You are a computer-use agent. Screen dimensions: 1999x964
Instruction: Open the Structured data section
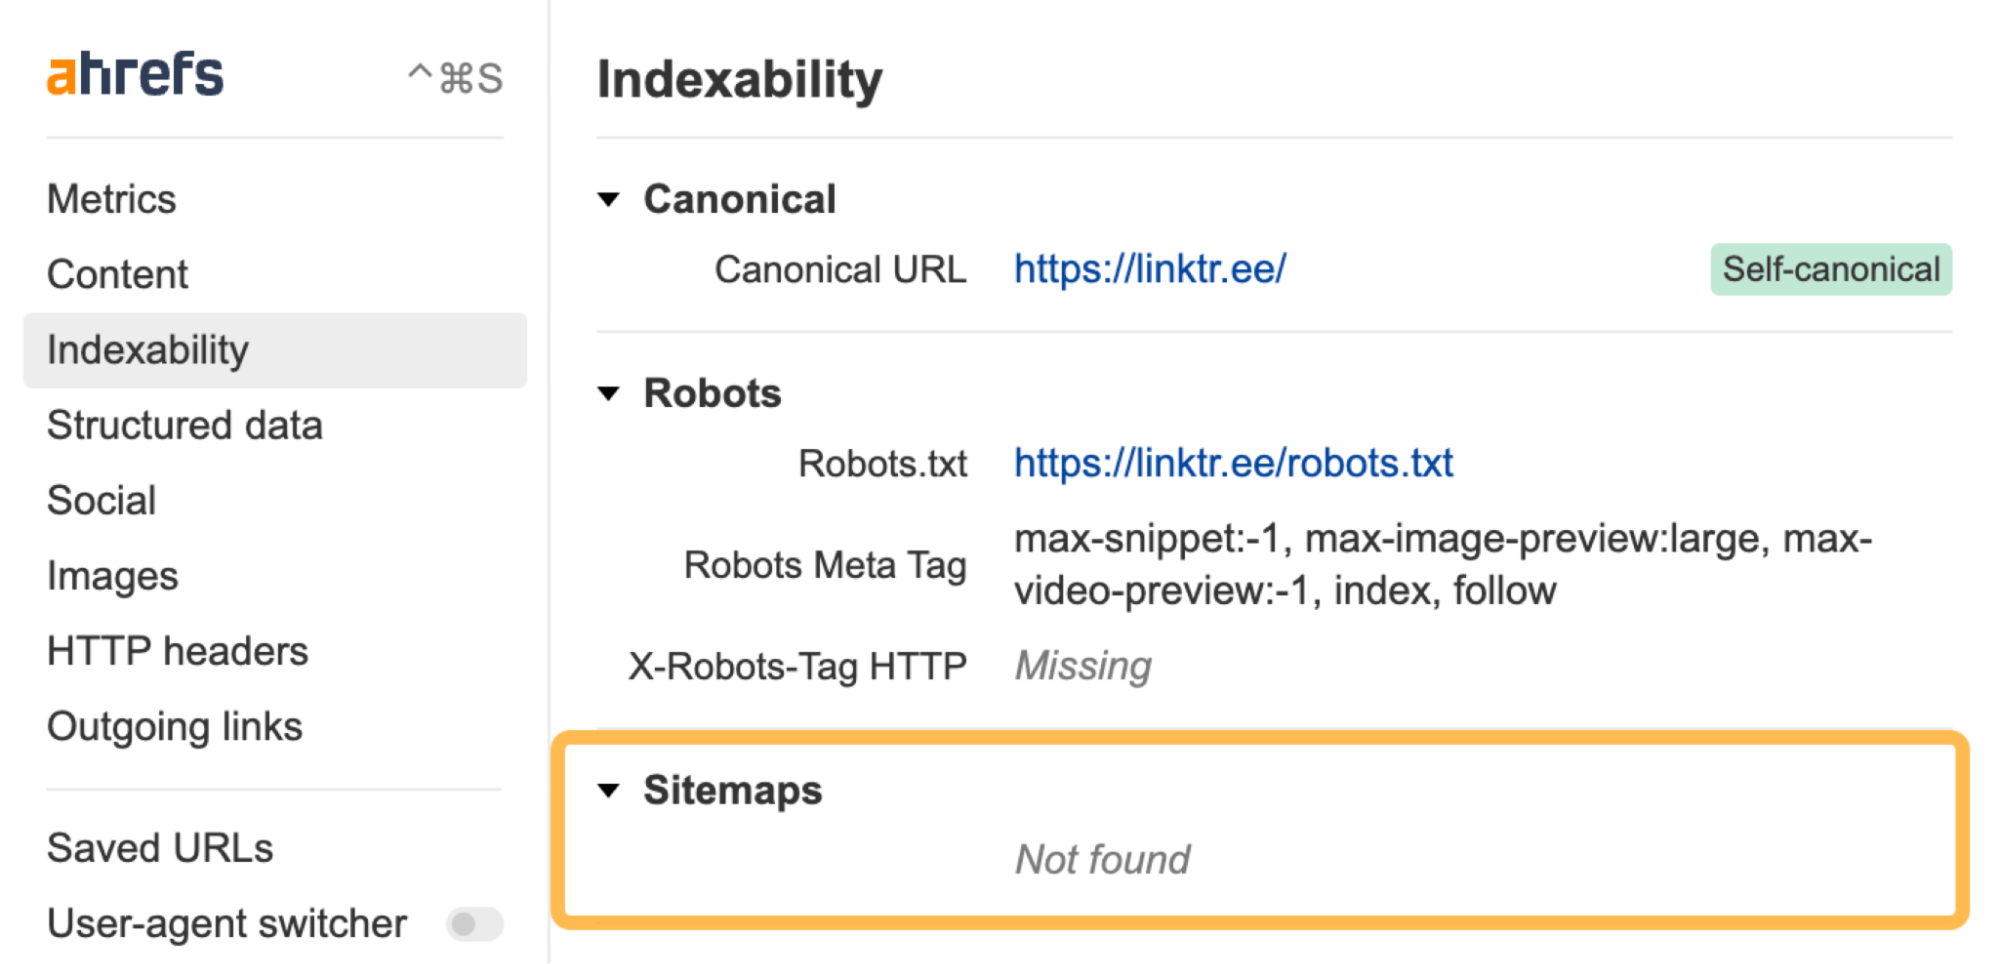click(x=184, y=424)
